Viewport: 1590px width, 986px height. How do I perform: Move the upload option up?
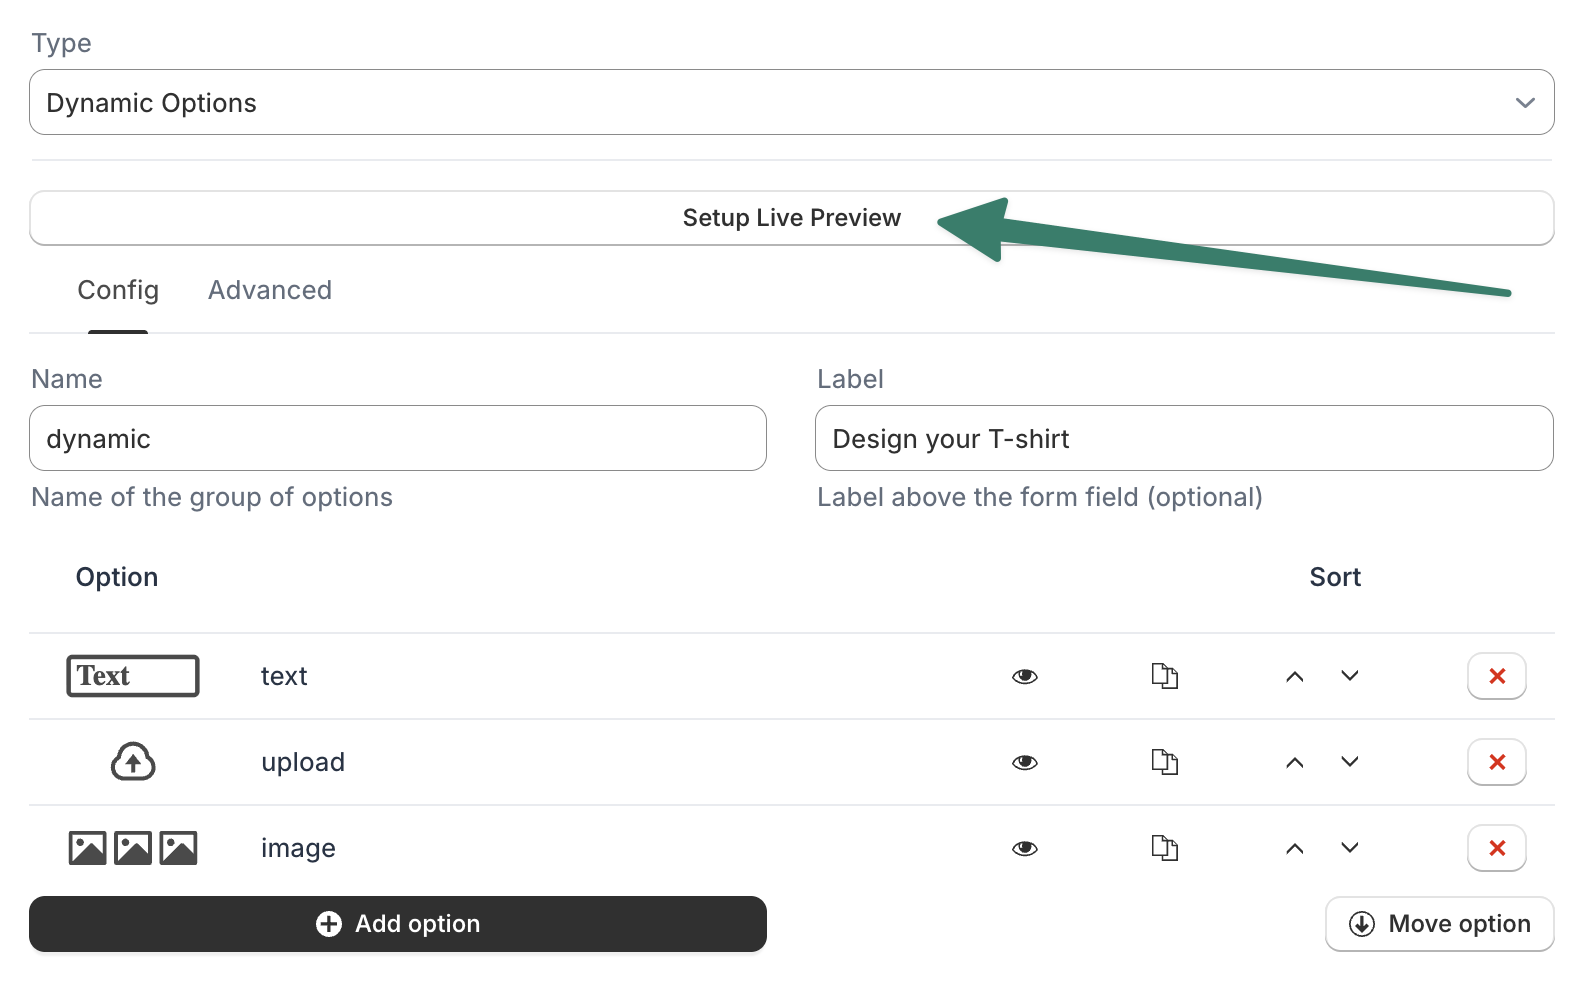pos(1295,762)
